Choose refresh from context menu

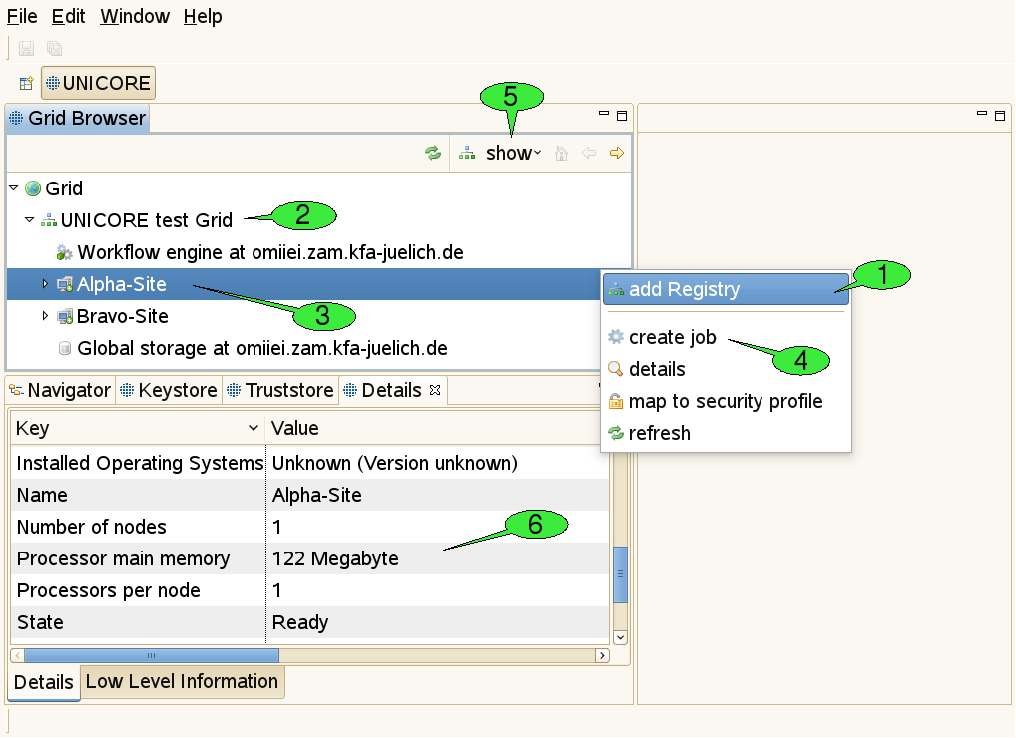point(726,433)
